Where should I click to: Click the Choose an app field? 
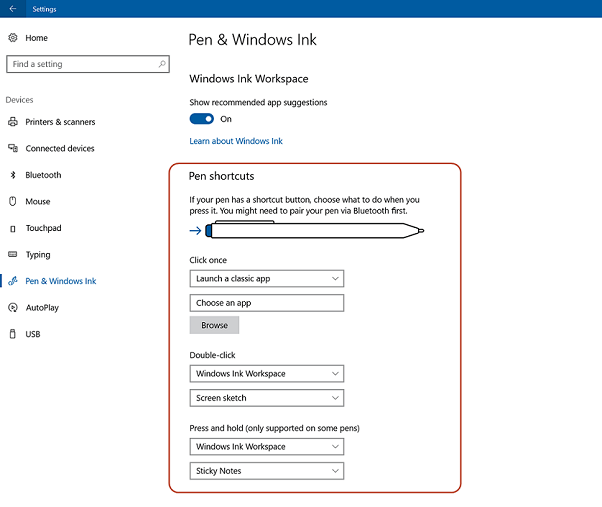[x=267, y=303]
